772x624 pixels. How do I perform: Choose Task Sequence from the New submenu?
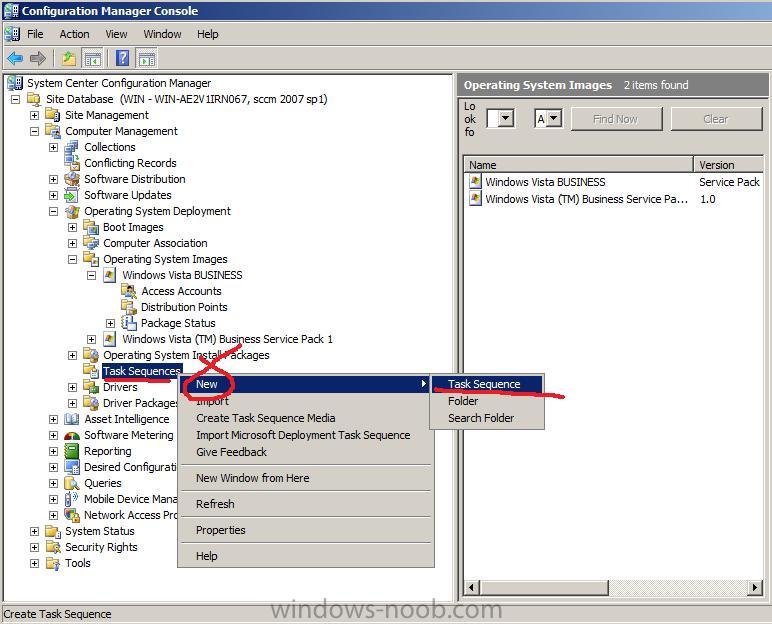[487, 384]
